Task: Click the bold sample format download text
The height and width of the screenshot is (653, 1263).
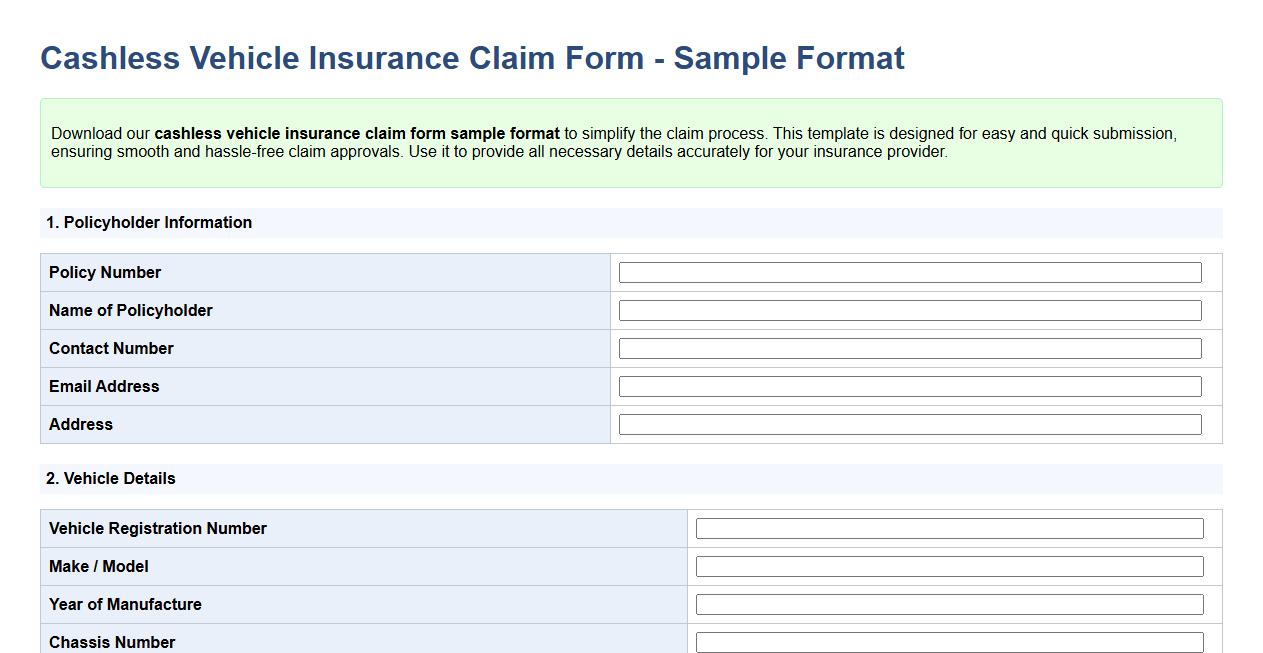Action: pyautogui.click(x=356, y=133)
